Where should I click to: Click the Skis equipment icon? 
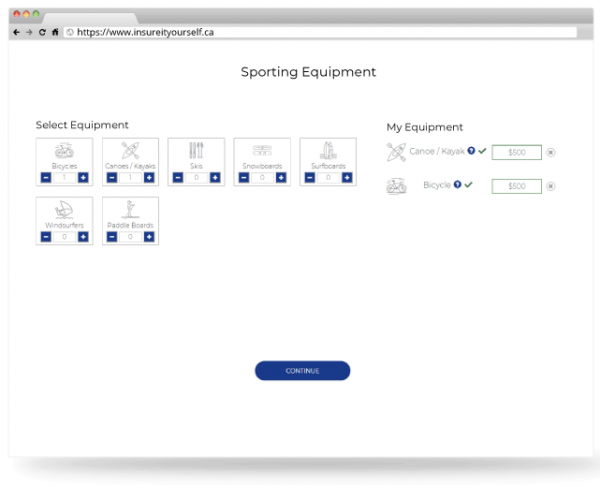196,150
